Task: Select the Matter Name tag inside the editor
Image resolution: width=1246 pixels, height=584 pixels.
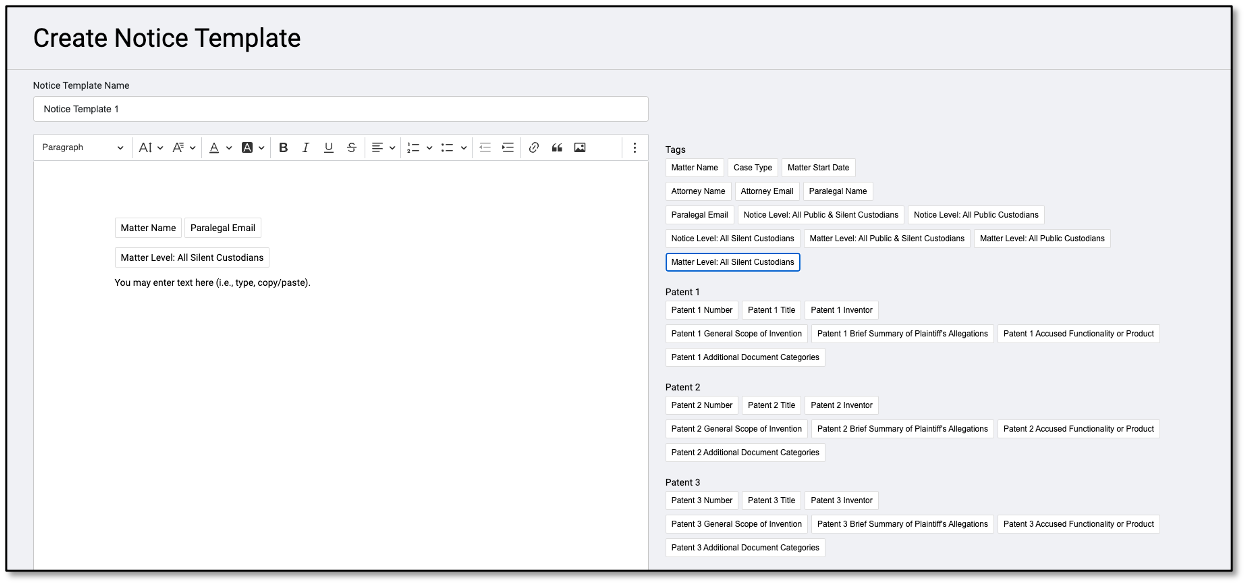Action: [148, 228]
